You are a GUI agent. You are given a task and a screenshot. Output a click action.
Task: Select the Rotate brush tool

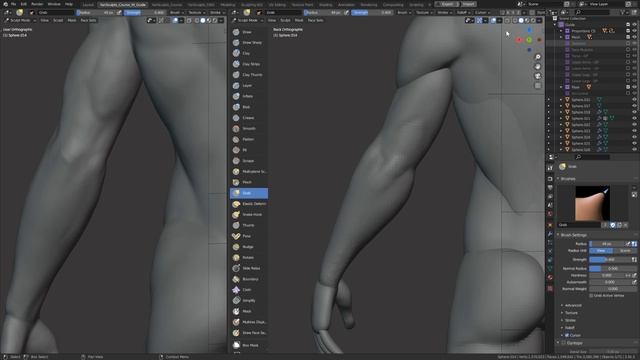click(249, 258)
